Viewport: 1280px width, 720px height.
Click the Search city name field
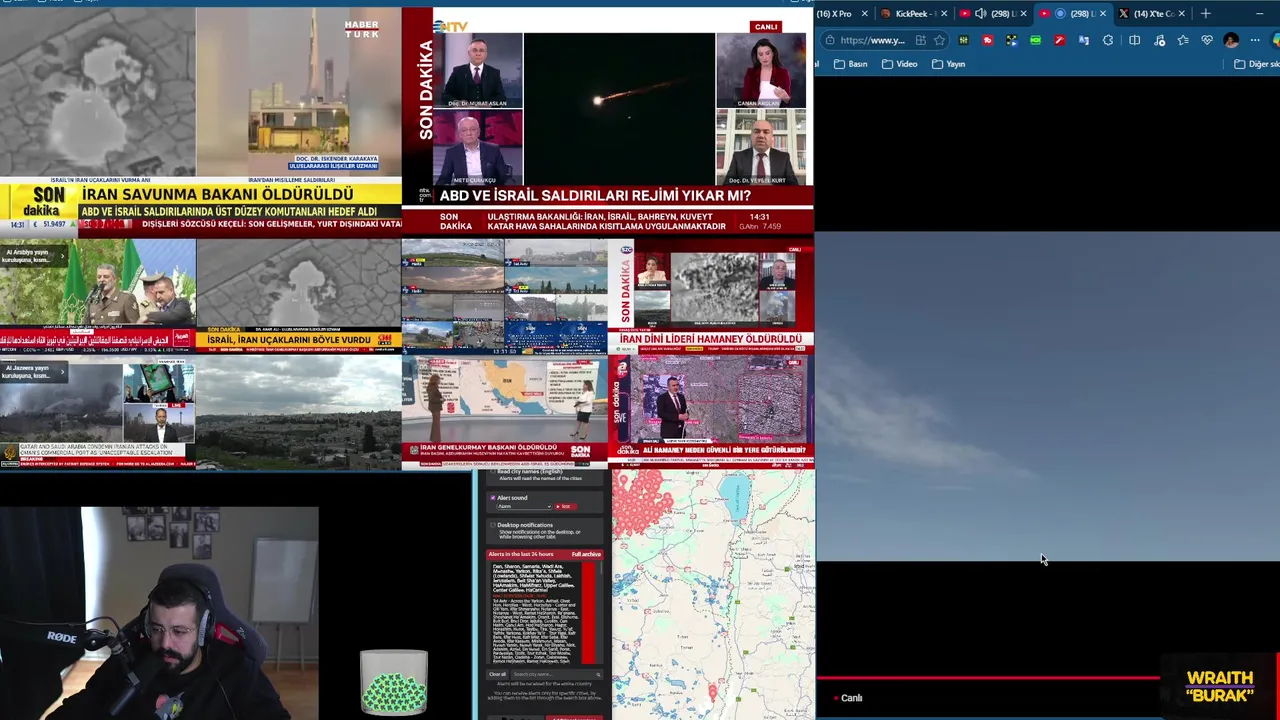(557, 675)
